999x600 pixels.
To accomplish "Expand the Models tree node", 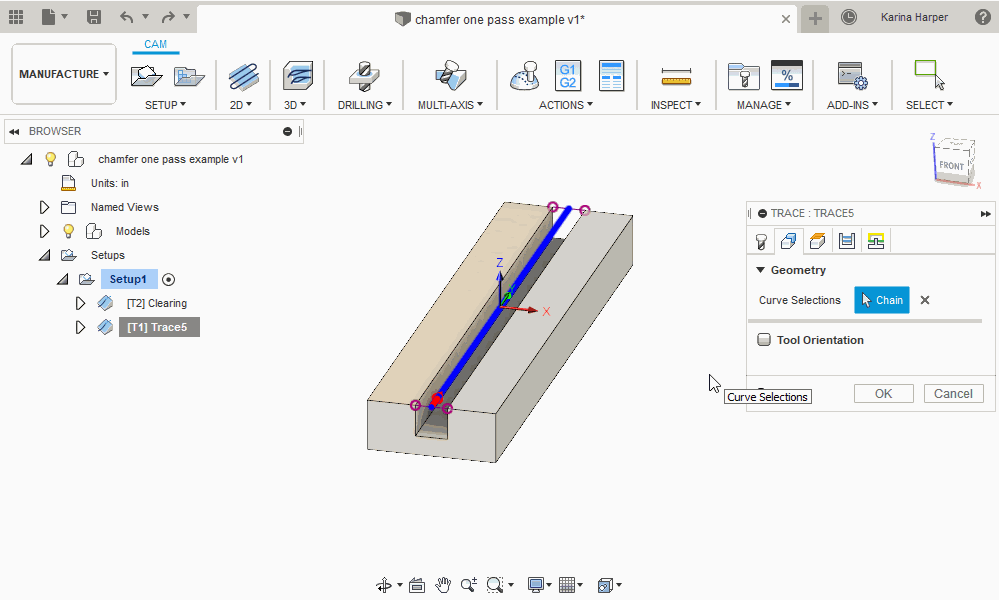I will (44, 231).
